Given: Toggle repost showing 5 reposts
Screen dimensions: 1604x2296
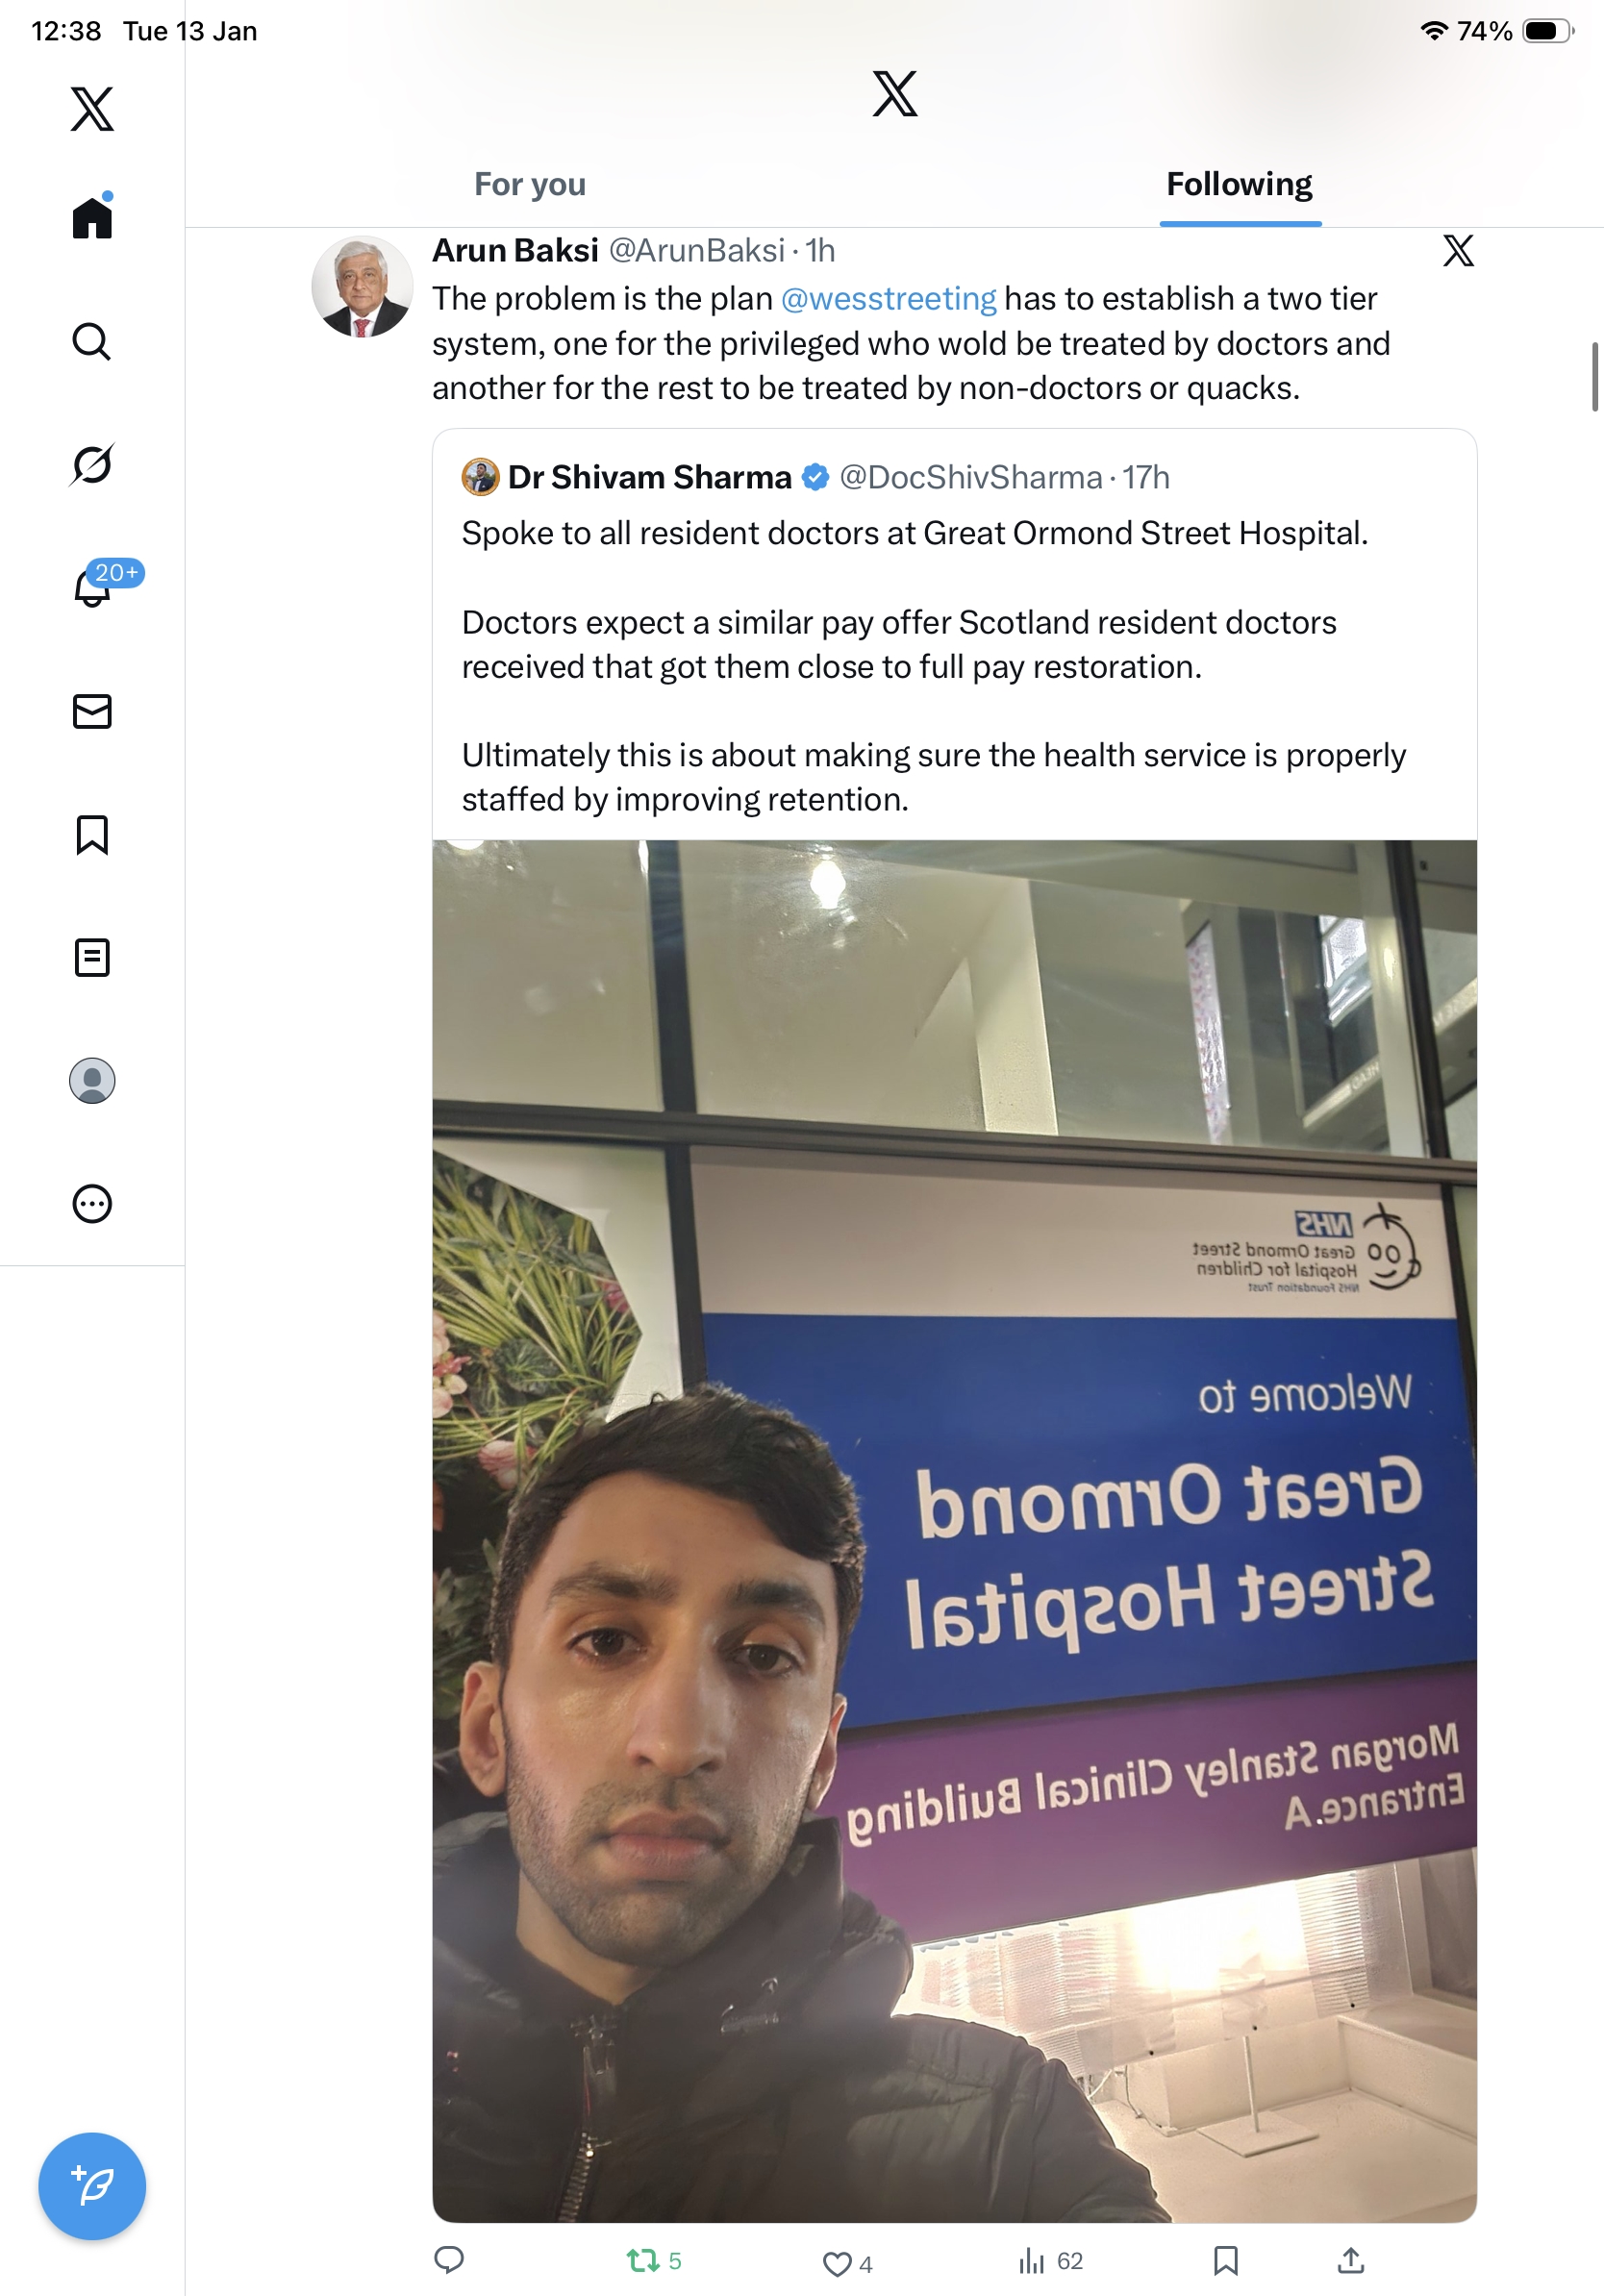Looking at the screenshot, I should tap(654, 2261).
